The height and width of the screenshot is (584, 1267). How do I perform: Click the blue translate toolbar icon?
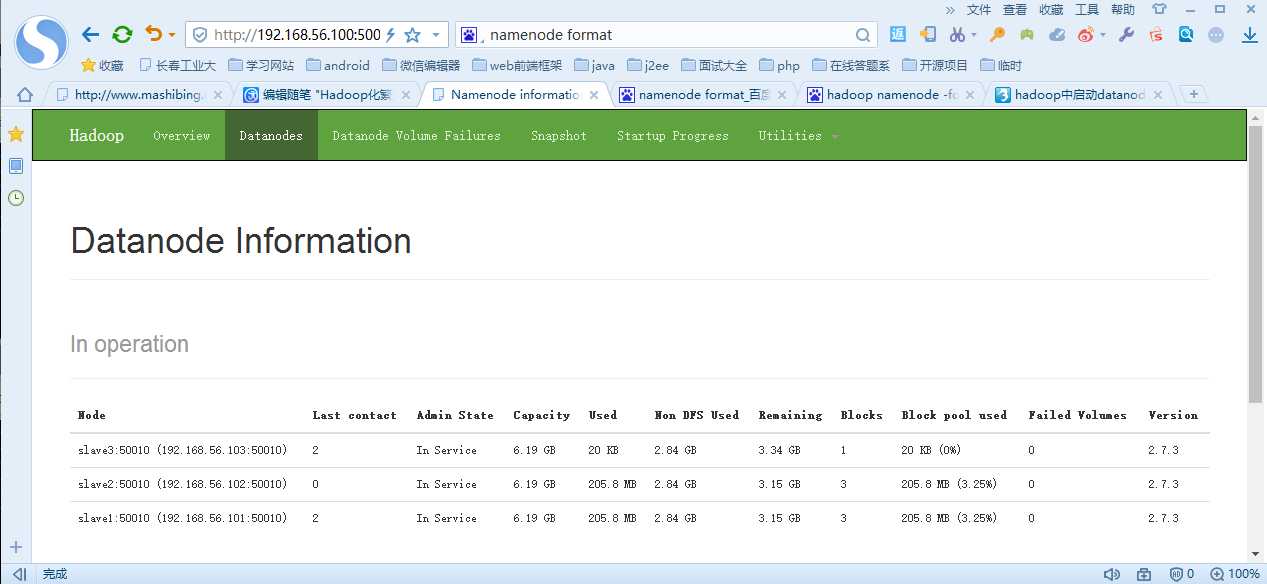point(898,34)
